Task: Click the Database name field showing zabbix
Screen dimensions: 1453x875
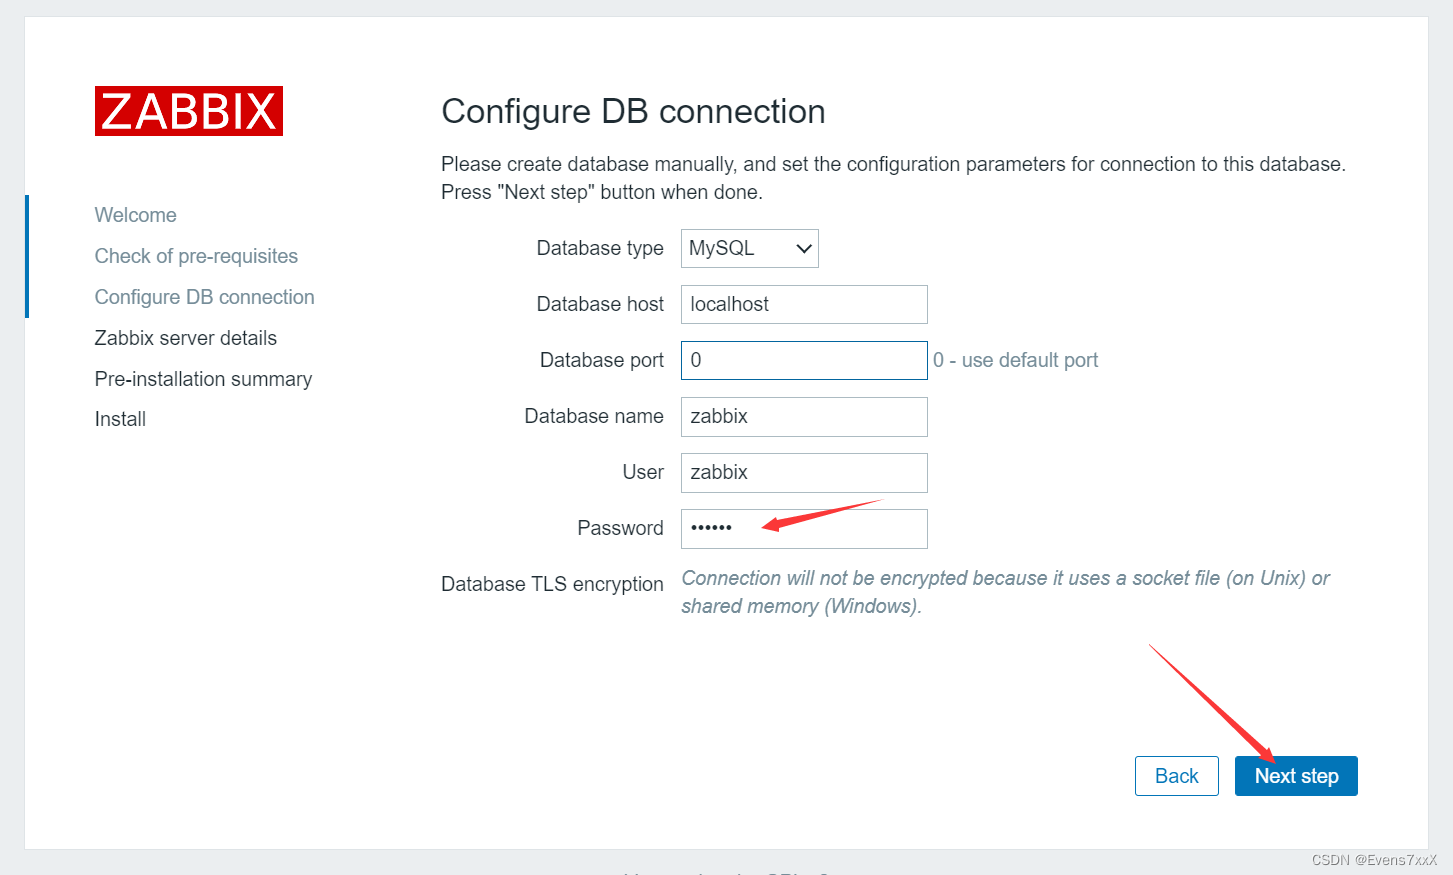Action: click(803, 416)
